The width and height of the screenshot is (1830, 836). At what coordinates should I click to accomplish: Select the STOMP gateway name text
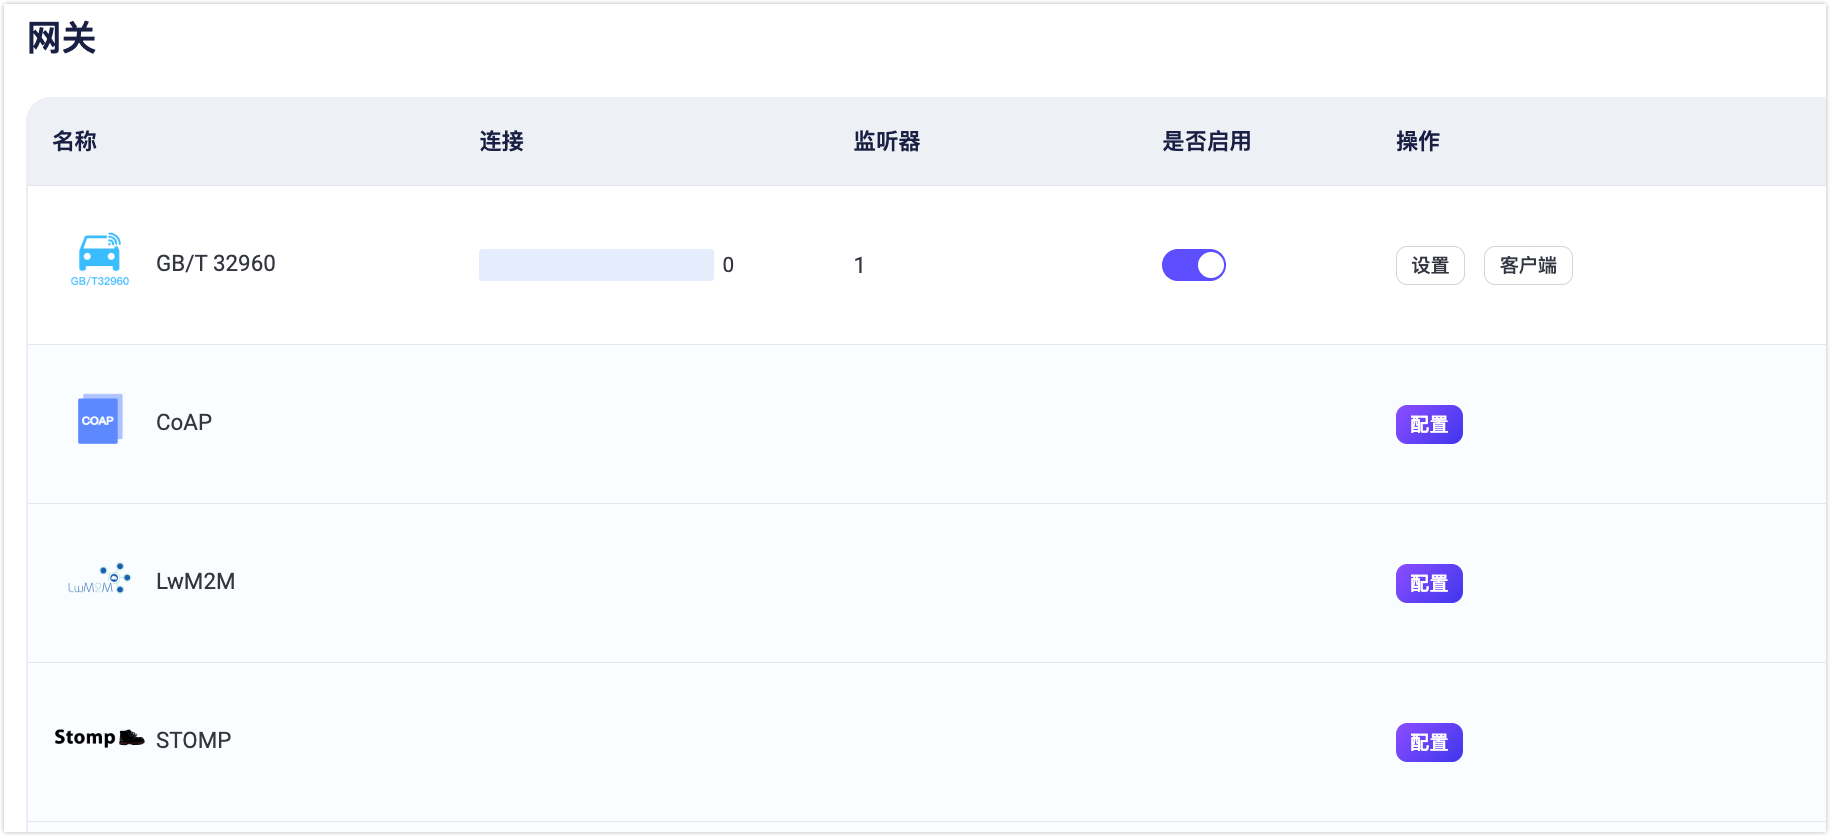194,740
